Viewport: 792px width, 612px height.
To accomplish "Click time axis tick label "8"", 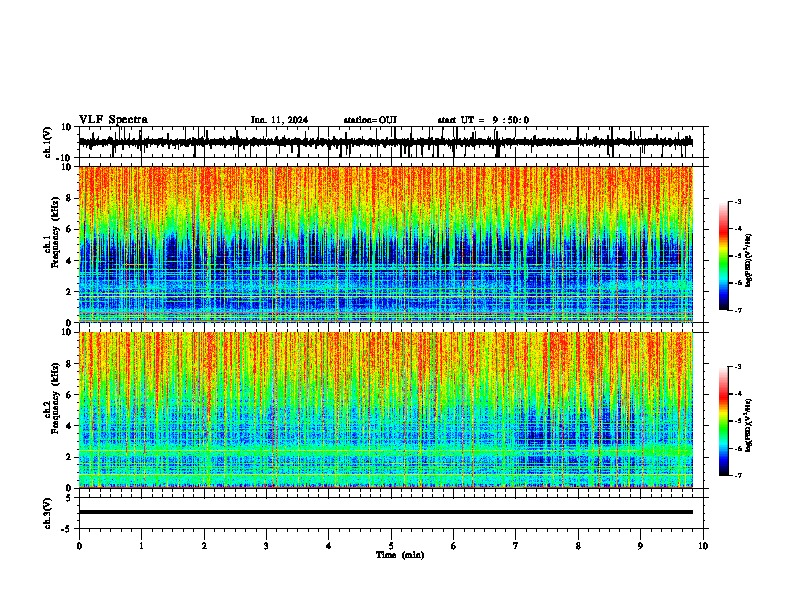I will click(578, 546).
